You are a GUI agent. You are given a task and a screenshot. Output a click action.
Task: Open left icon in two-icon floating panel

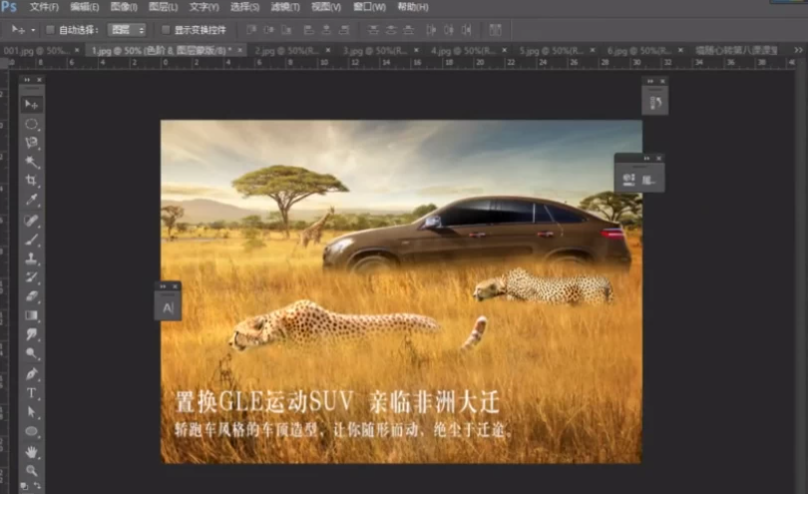[x=629, y=179]
